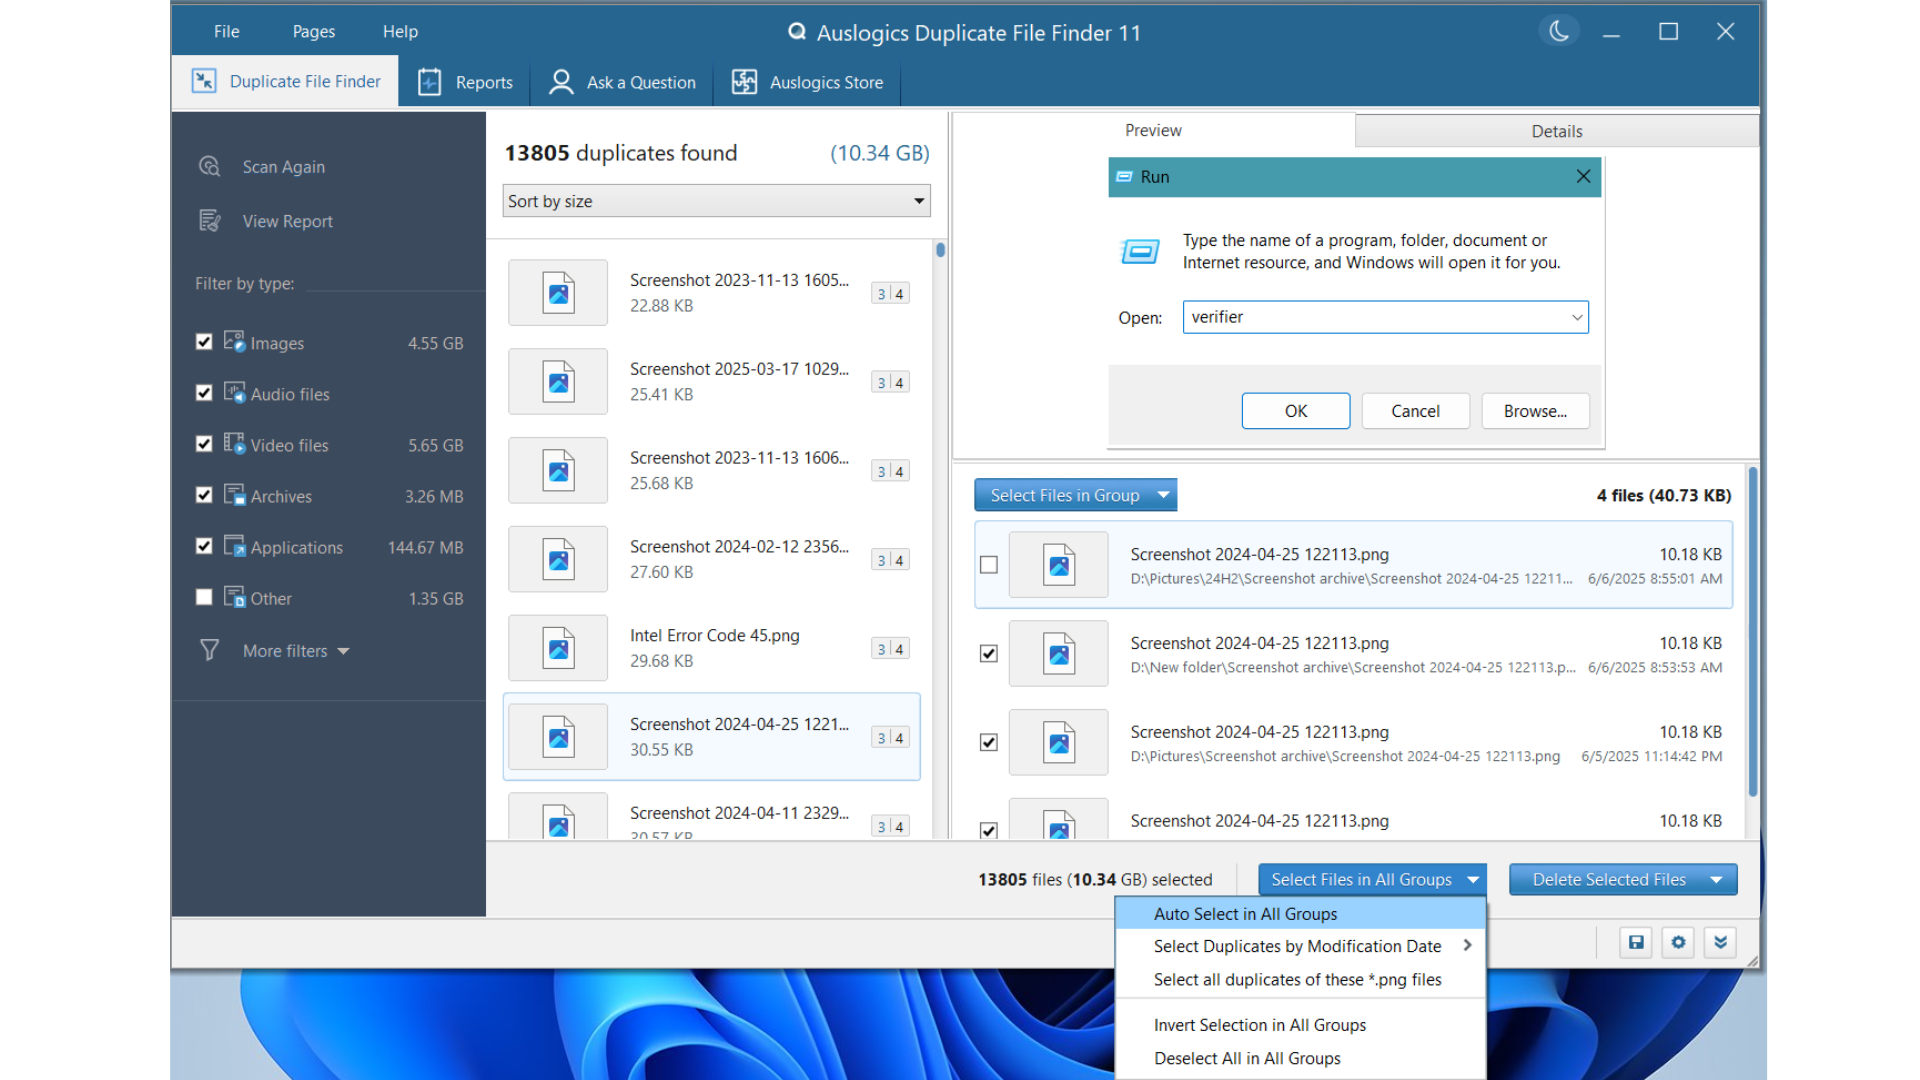The height and width of the screenshot is (1080, 1920).
Task: Click Browse... in the Run dialog
Action: click(1534, 411)
